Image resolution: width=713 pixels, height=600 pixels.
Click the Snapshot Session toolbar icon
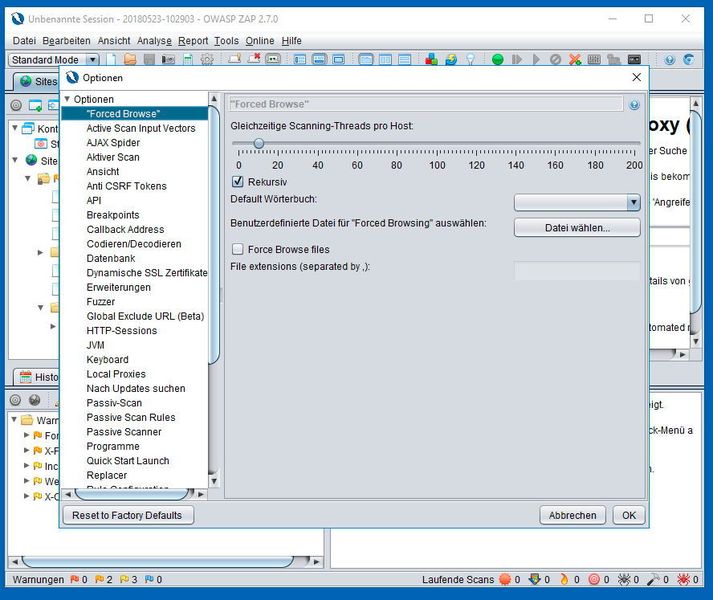click(x=168, y=60)
